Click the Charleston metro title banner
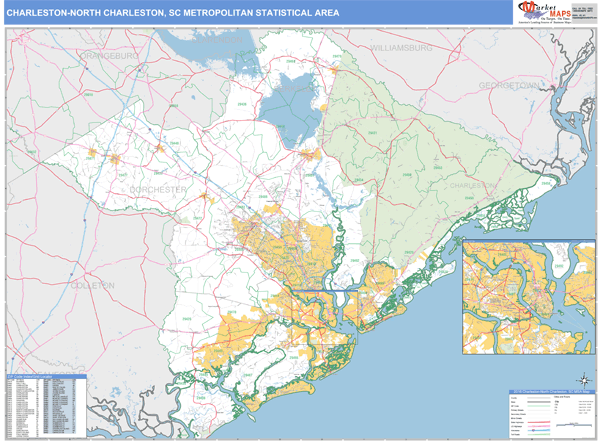This screenshot has width=600, height=441. pos(172,12)
